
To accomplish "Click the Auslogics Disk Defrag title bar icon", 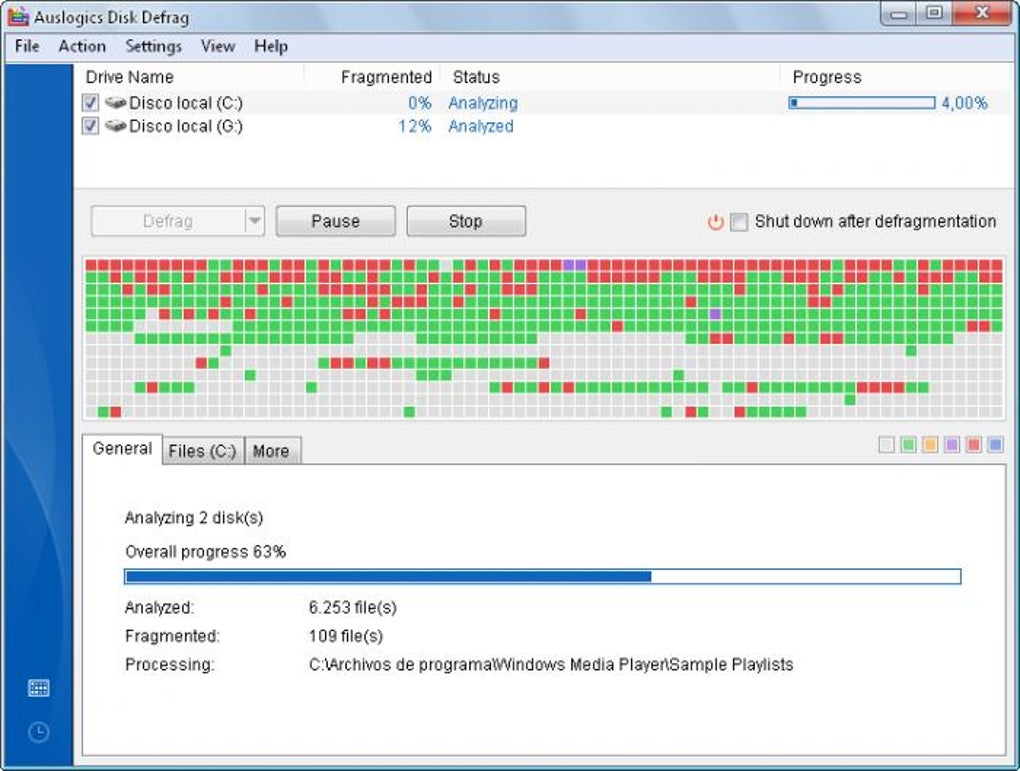I will pos(18,16).
